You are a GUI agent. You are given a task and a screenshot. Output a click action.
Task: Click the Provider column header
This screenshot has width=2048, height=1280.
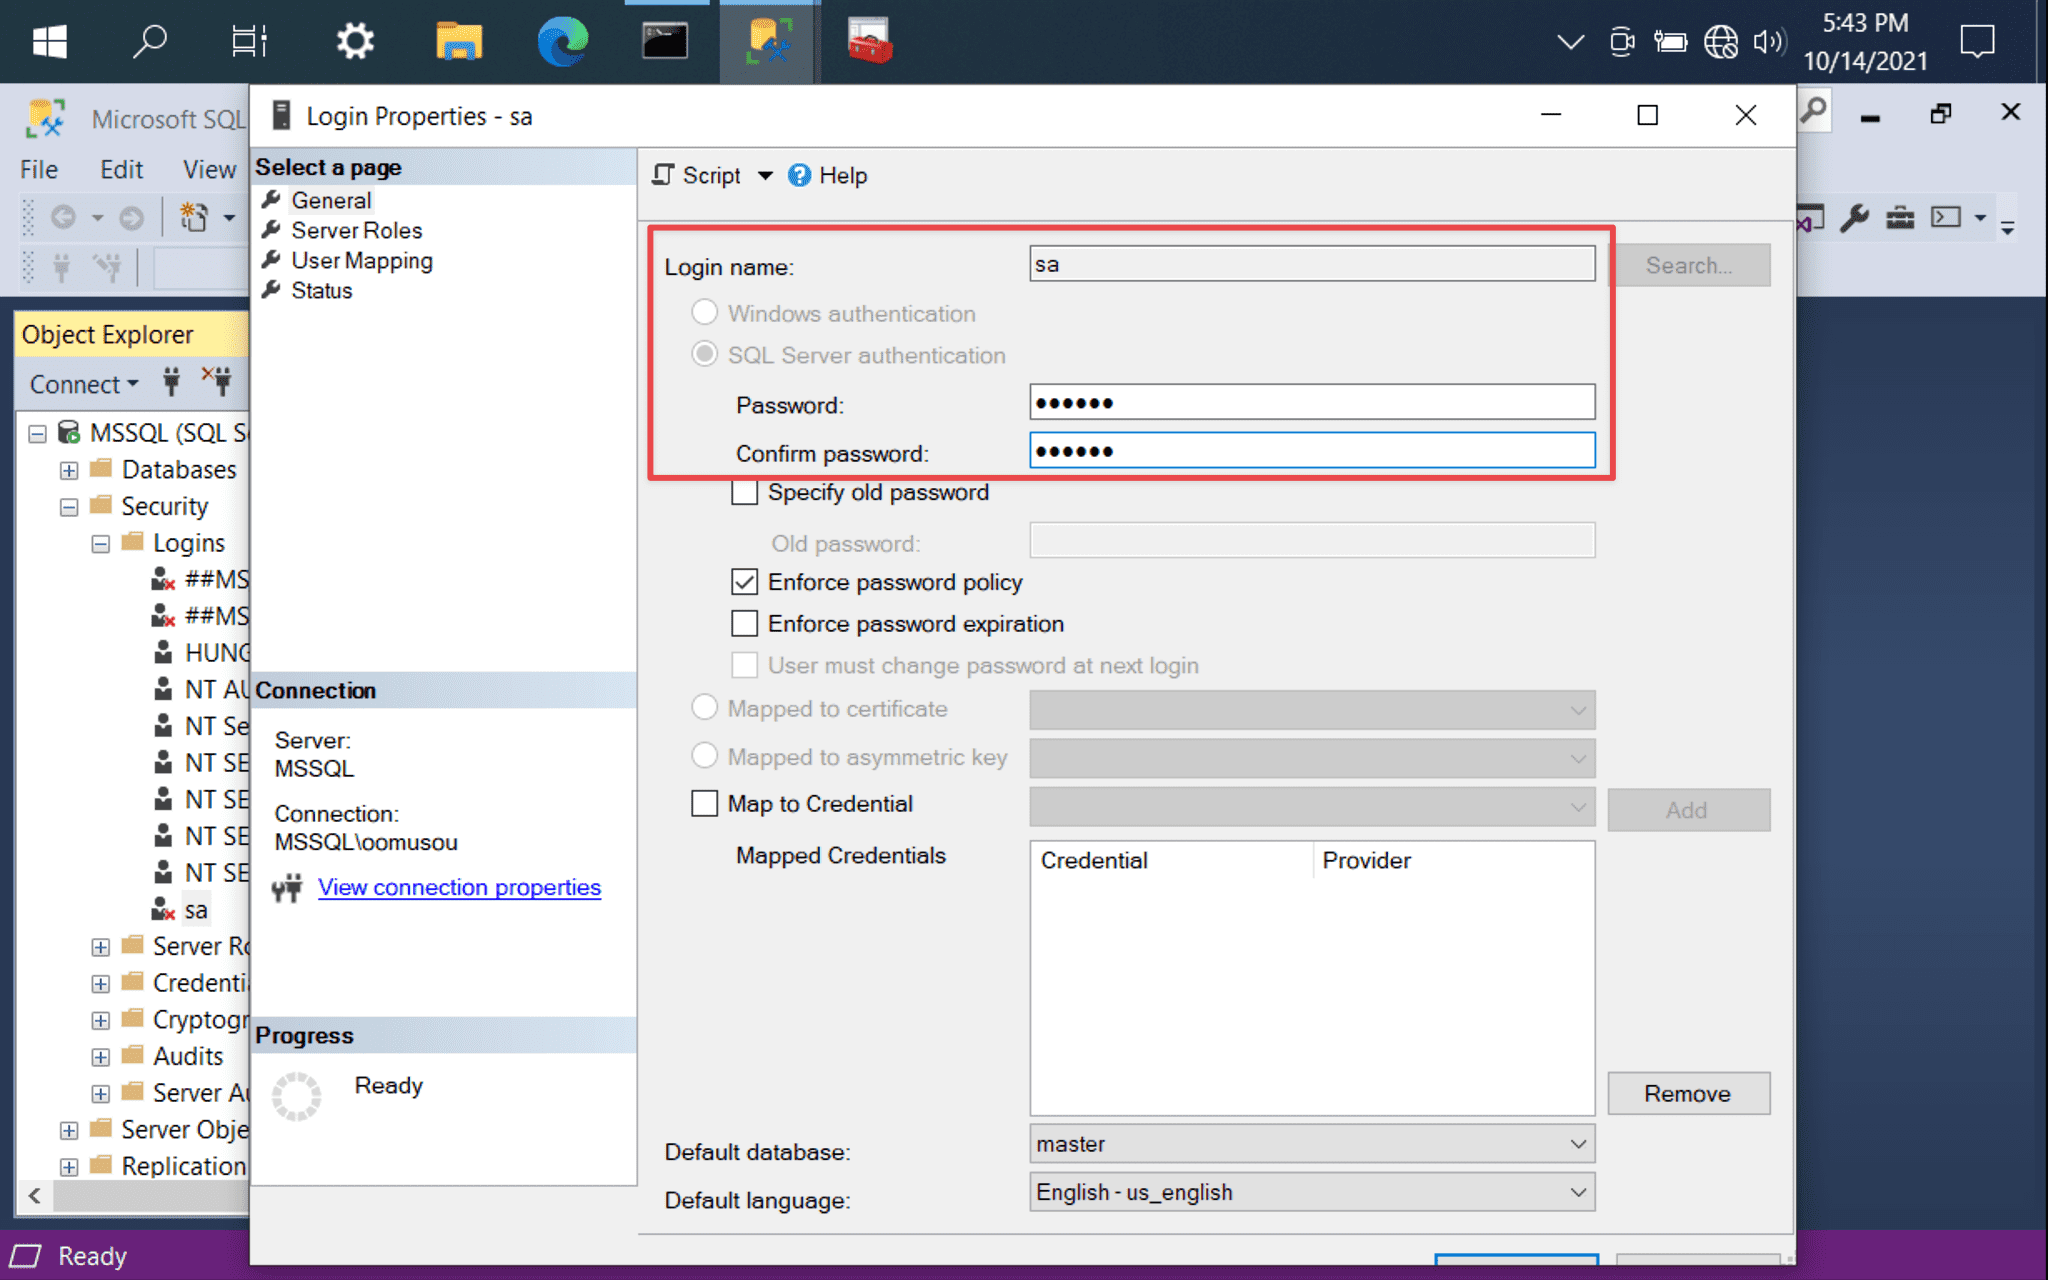(1453, 860)
